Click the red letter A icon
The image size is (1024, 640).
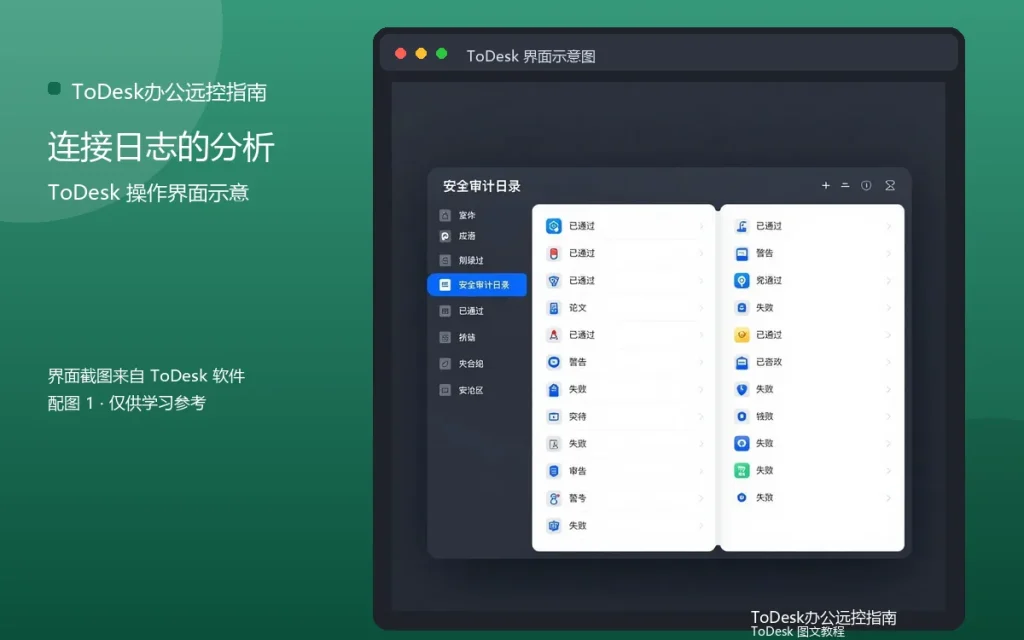554,335
